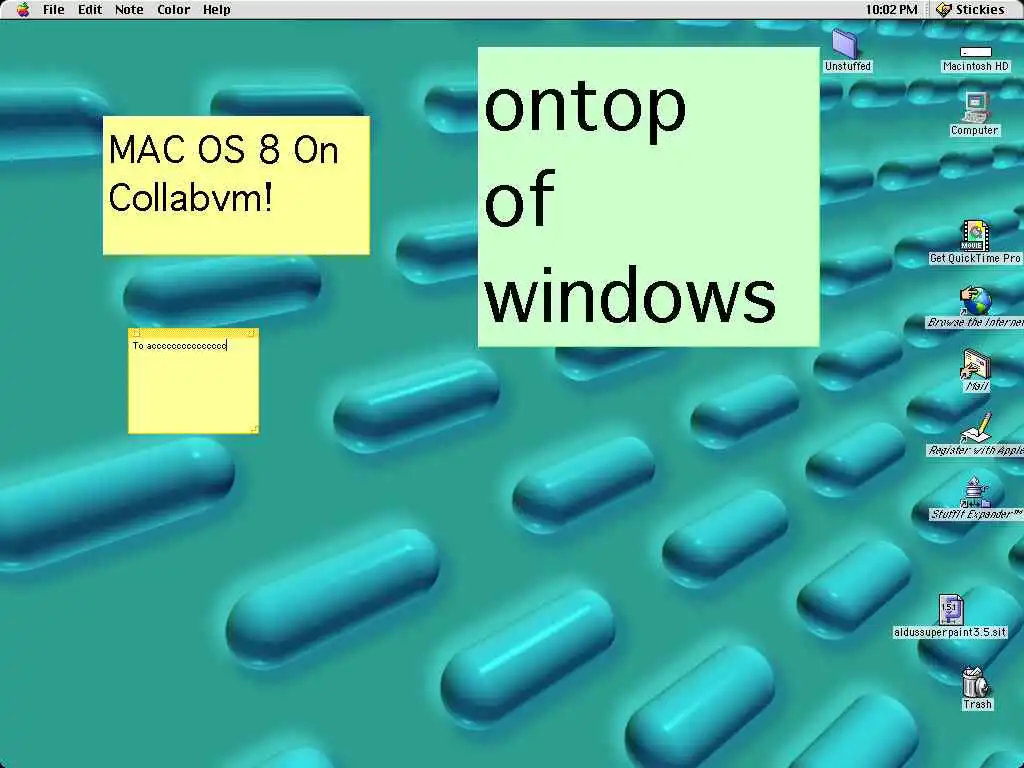Place cursor in the 'To acccc' note text
This screenshot has height=768, width=1024.
coord(180,345)
